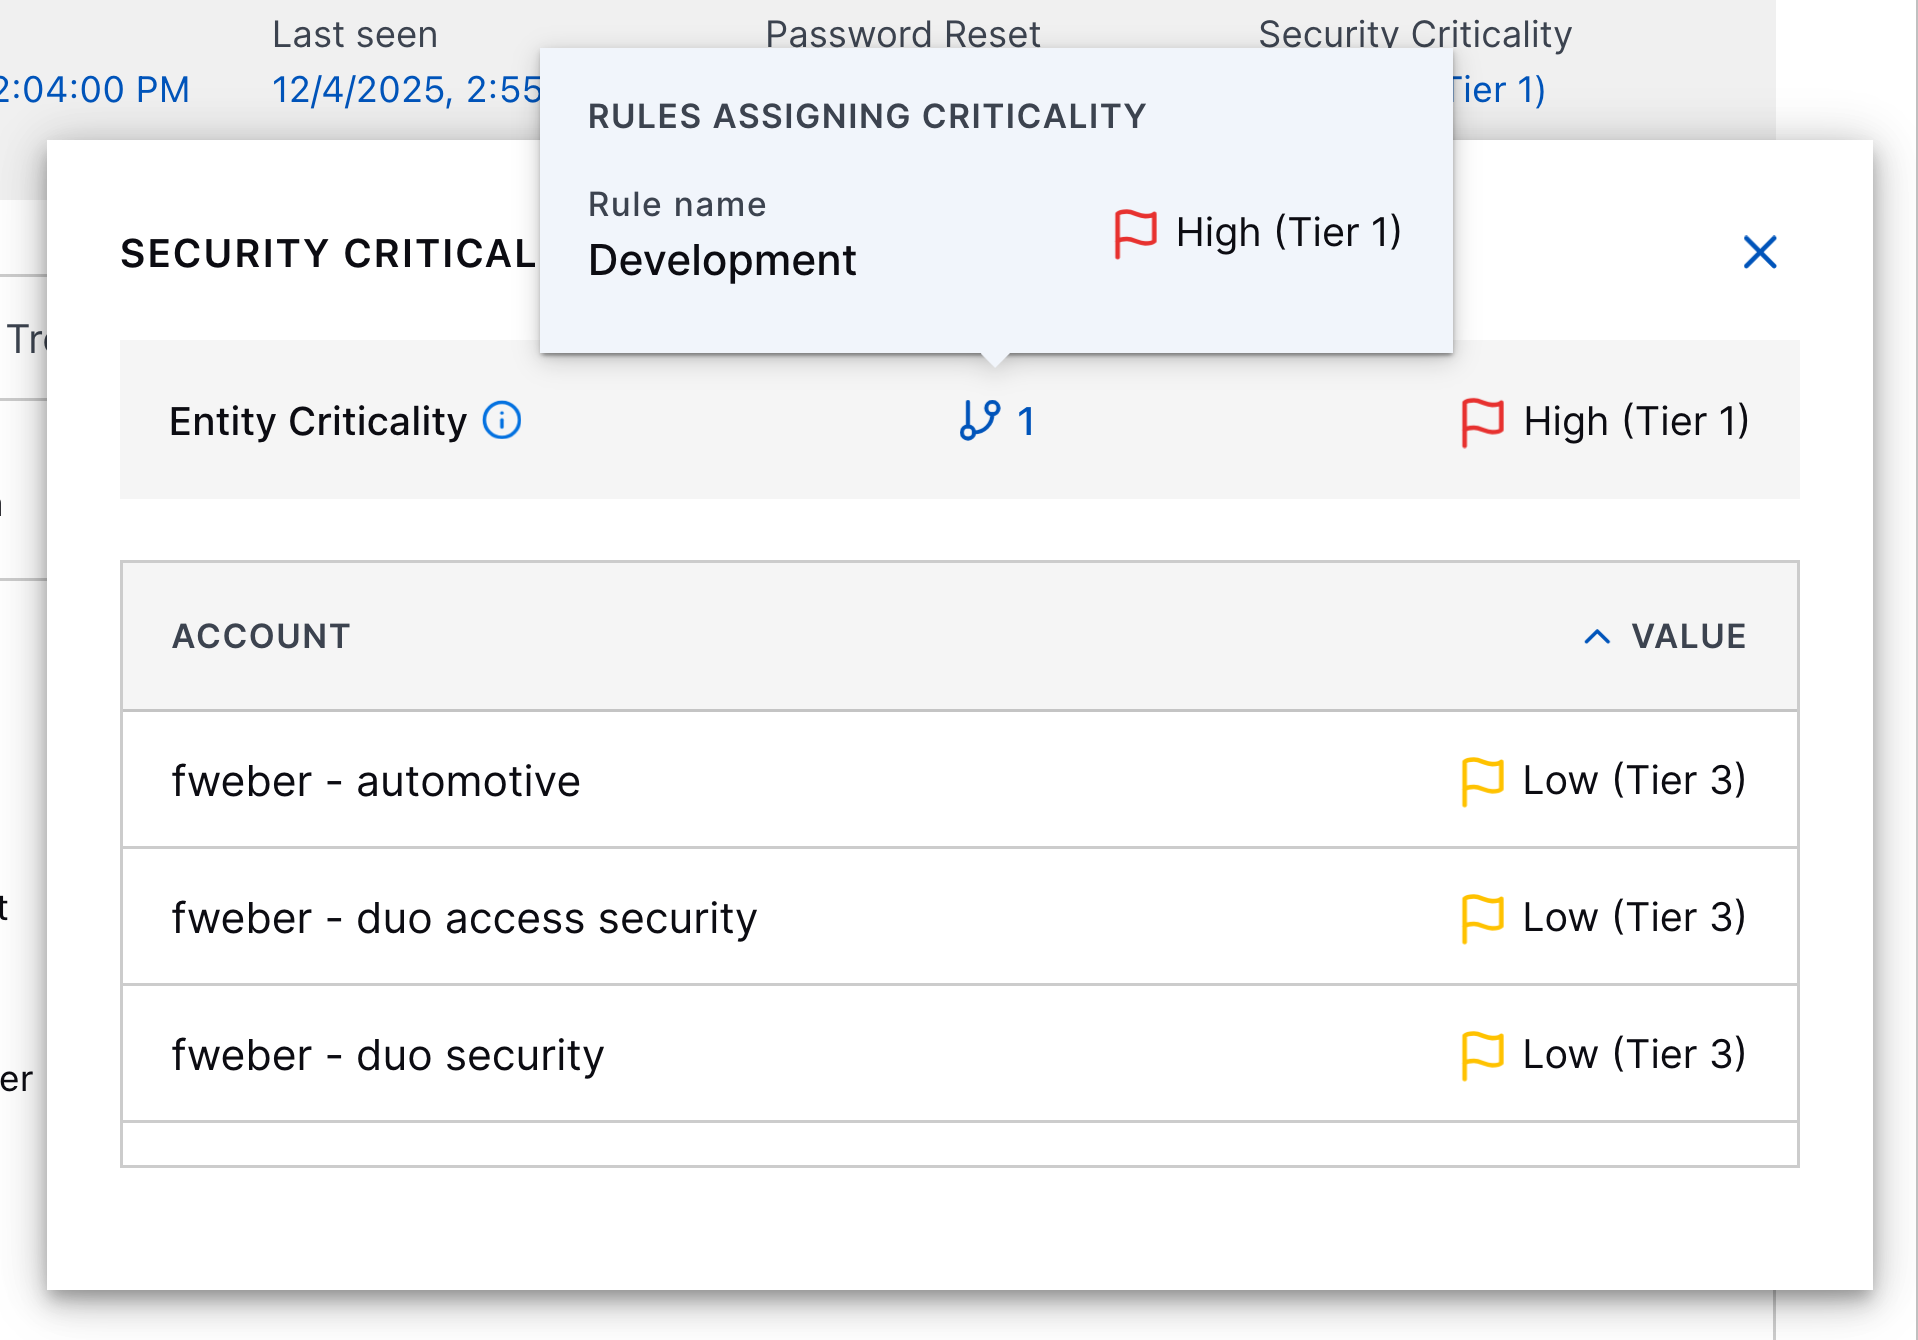Toggle VALUE column sort direction chevron
The width and height of the screenshot is (1918, 1340).
click(1597, 636)
